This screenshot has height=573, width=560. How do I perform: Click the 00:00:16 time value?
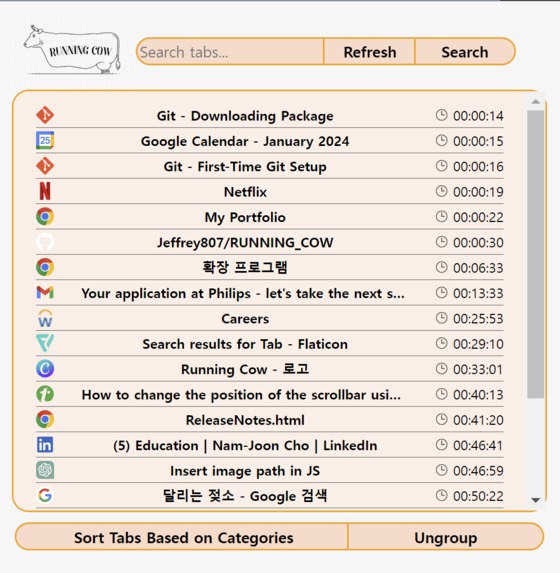pos(478,167)
